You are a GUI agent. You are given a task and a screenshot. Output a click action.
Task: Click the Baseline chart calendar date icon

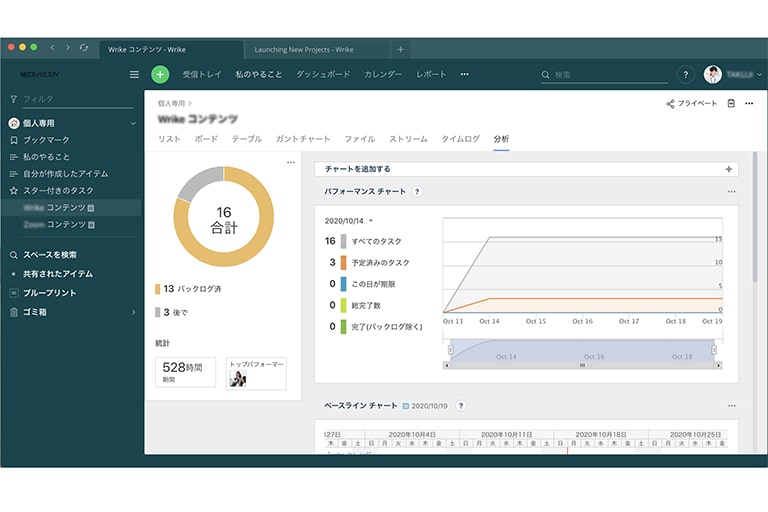[406, 406]
